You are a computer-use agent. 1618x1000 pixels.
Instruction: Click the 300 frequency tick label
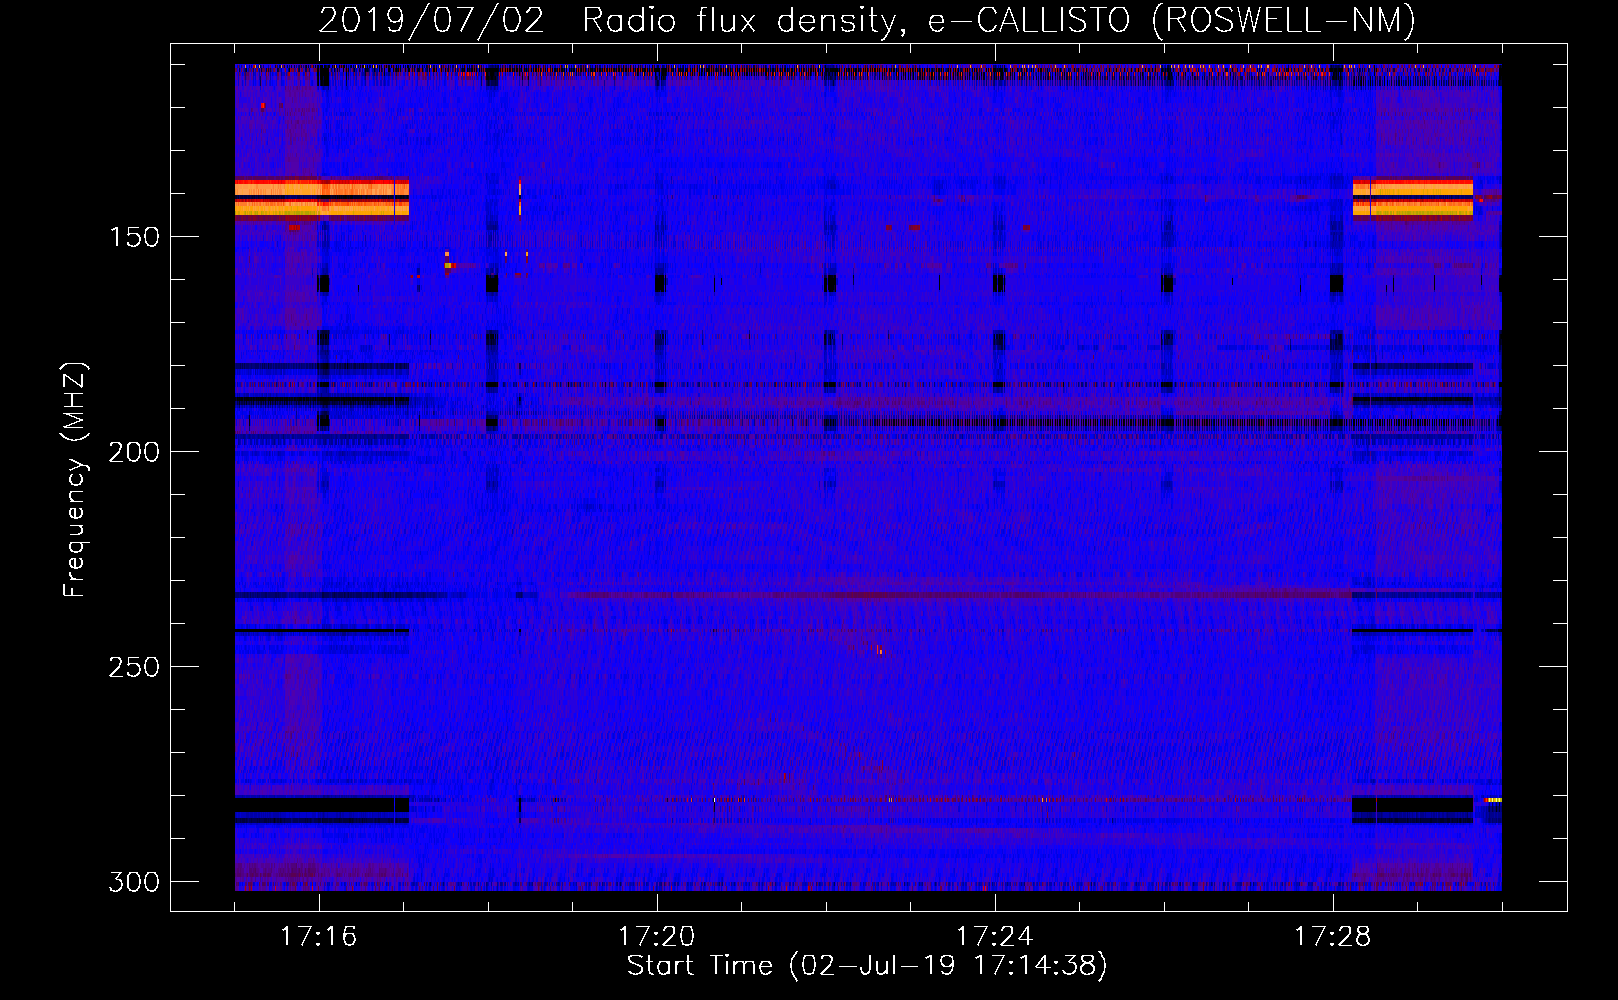[x=134, y=882]
